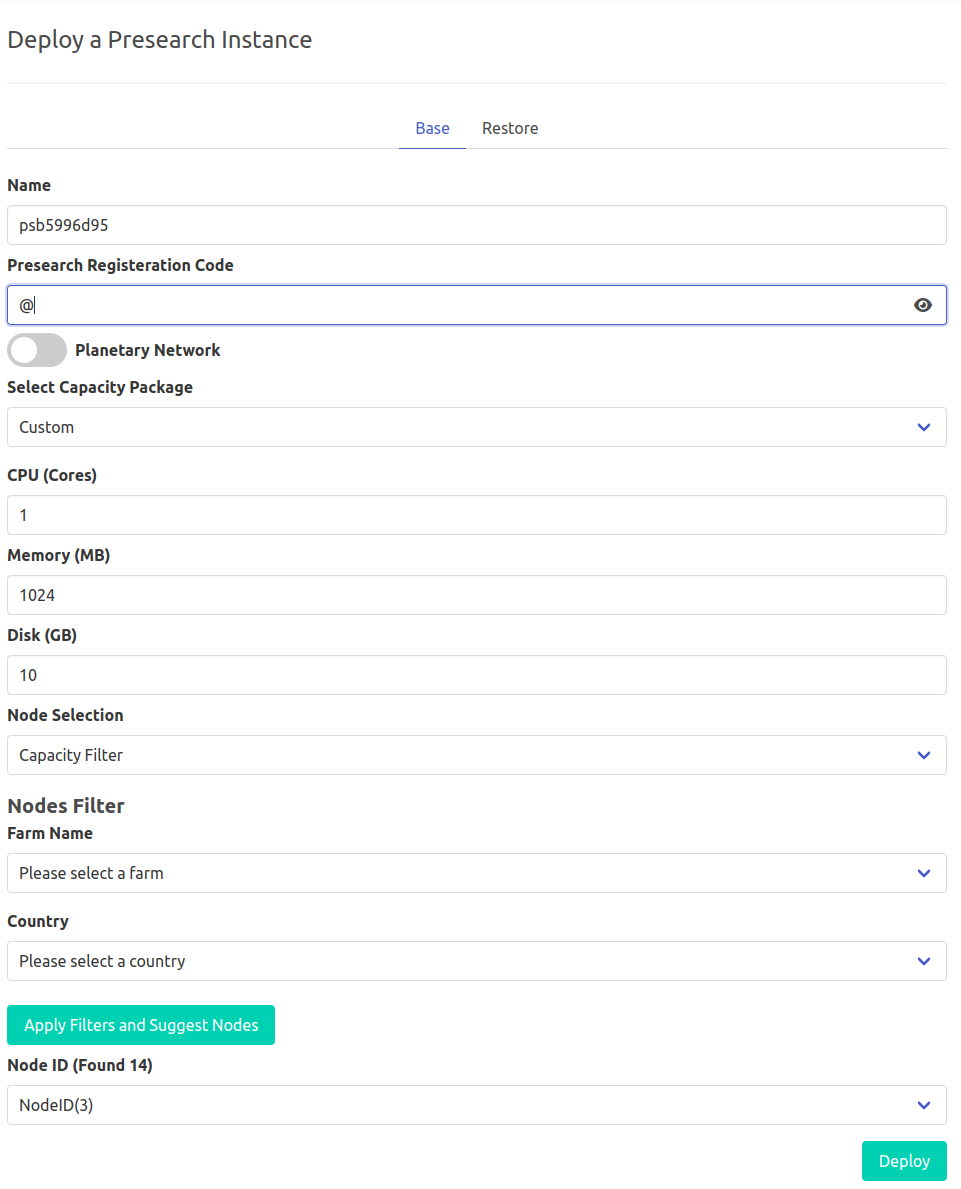Screen dimensions: 961x1189
Task: Click the Memory MB input field
Action: tap(476, 595)
